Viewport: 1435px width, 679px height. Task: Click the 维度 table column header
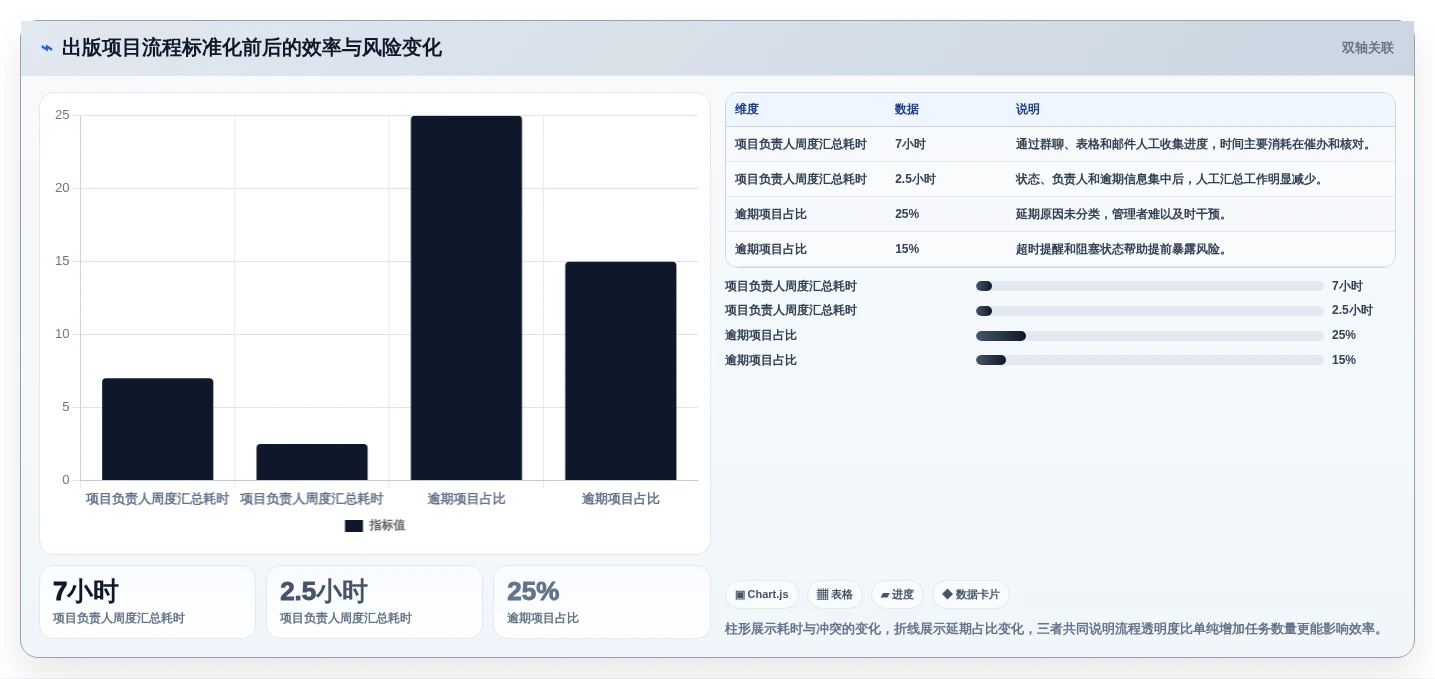click(747, 109)
